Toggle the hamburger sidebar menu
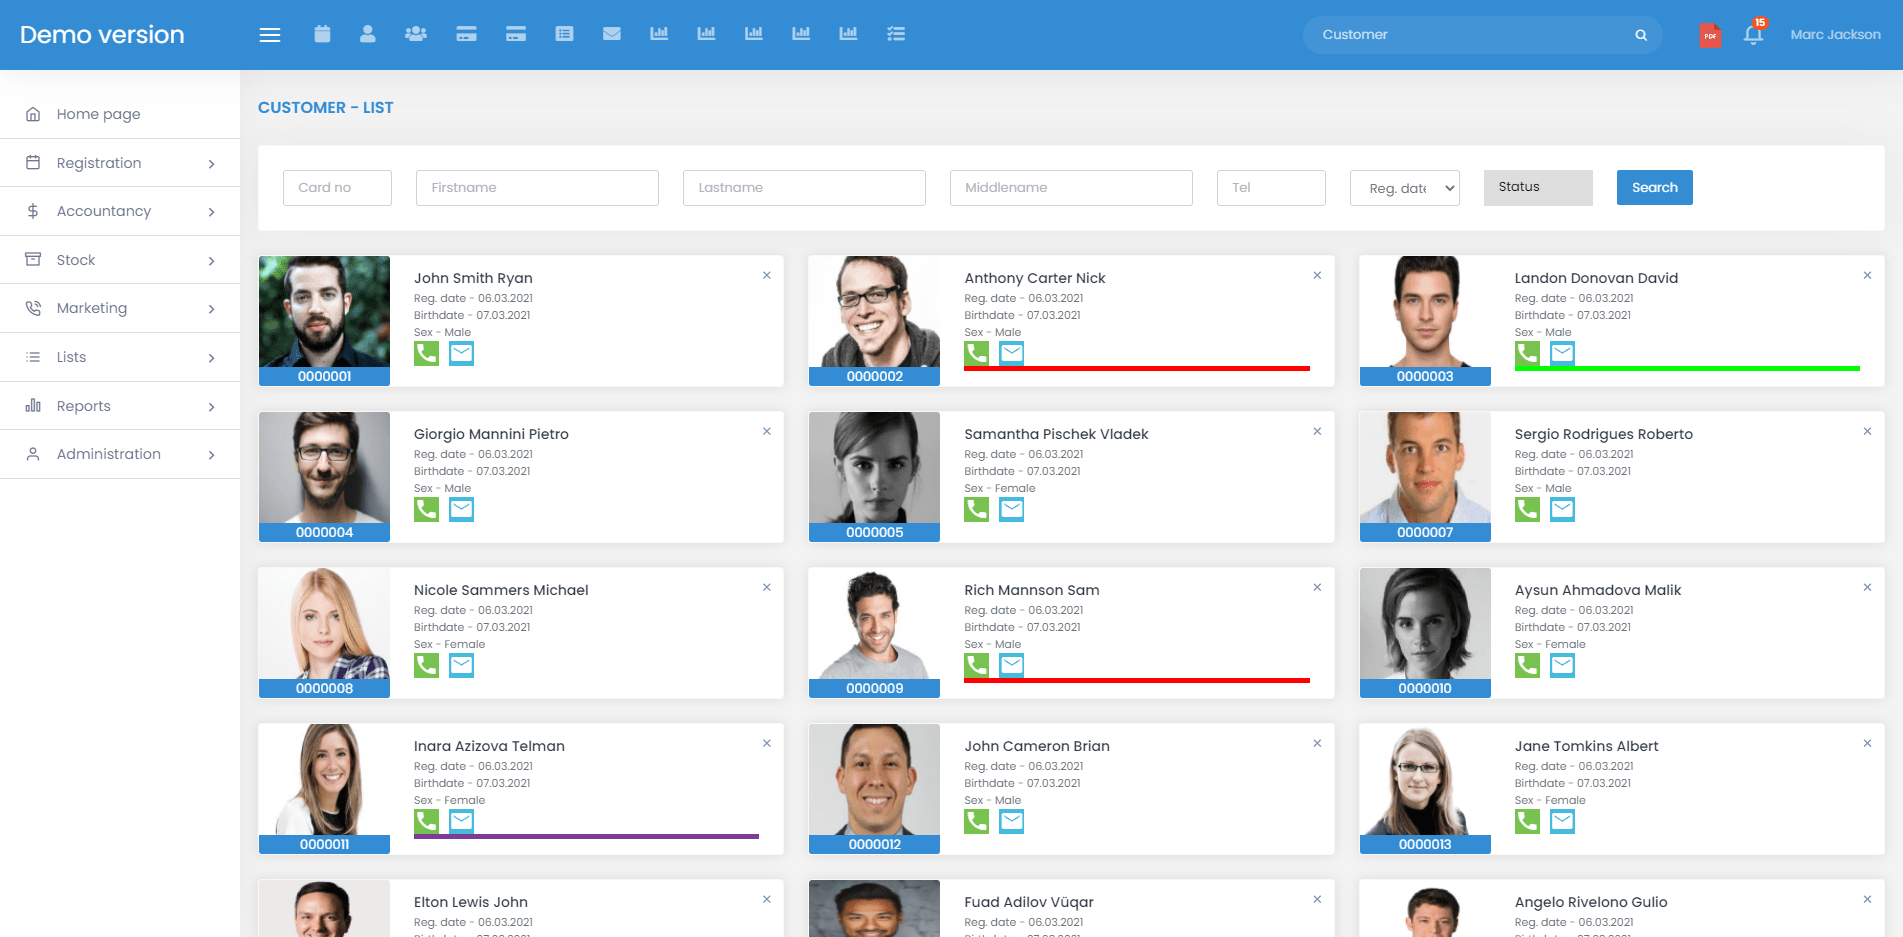 [269, 35]
